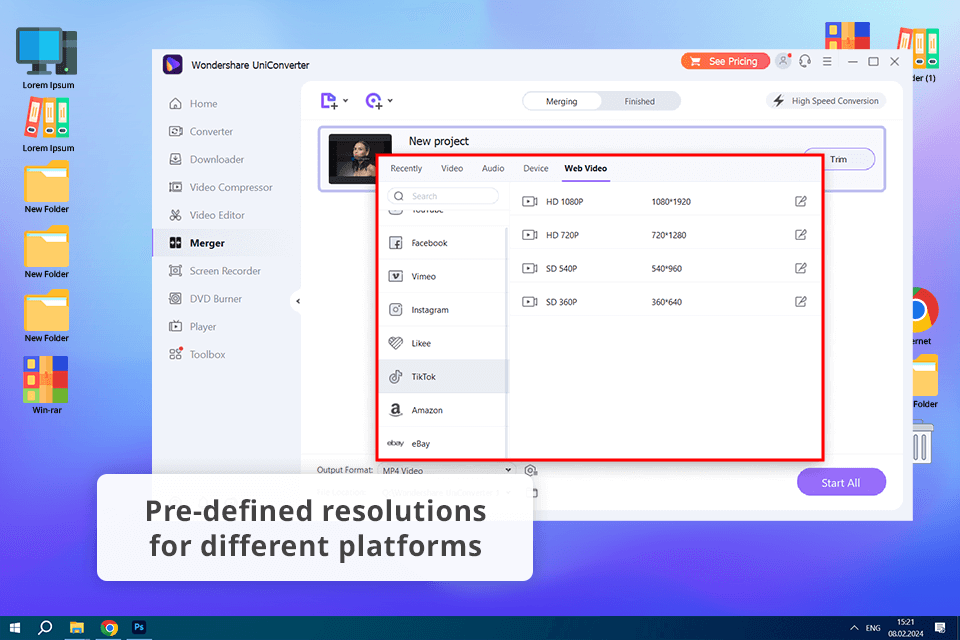Choose TikTok in platform list

click(444, 377)
